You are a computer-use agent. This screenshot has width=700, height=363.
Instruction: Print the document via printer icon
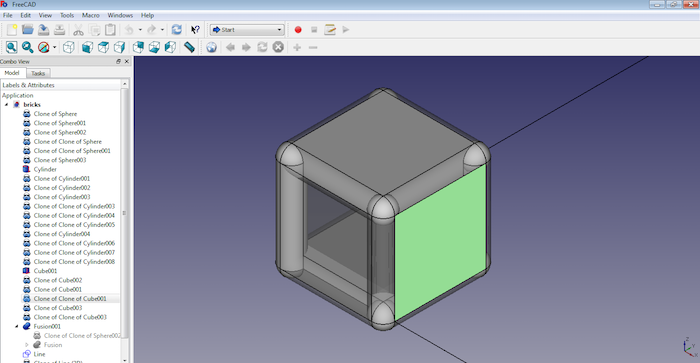coord(59,30)
